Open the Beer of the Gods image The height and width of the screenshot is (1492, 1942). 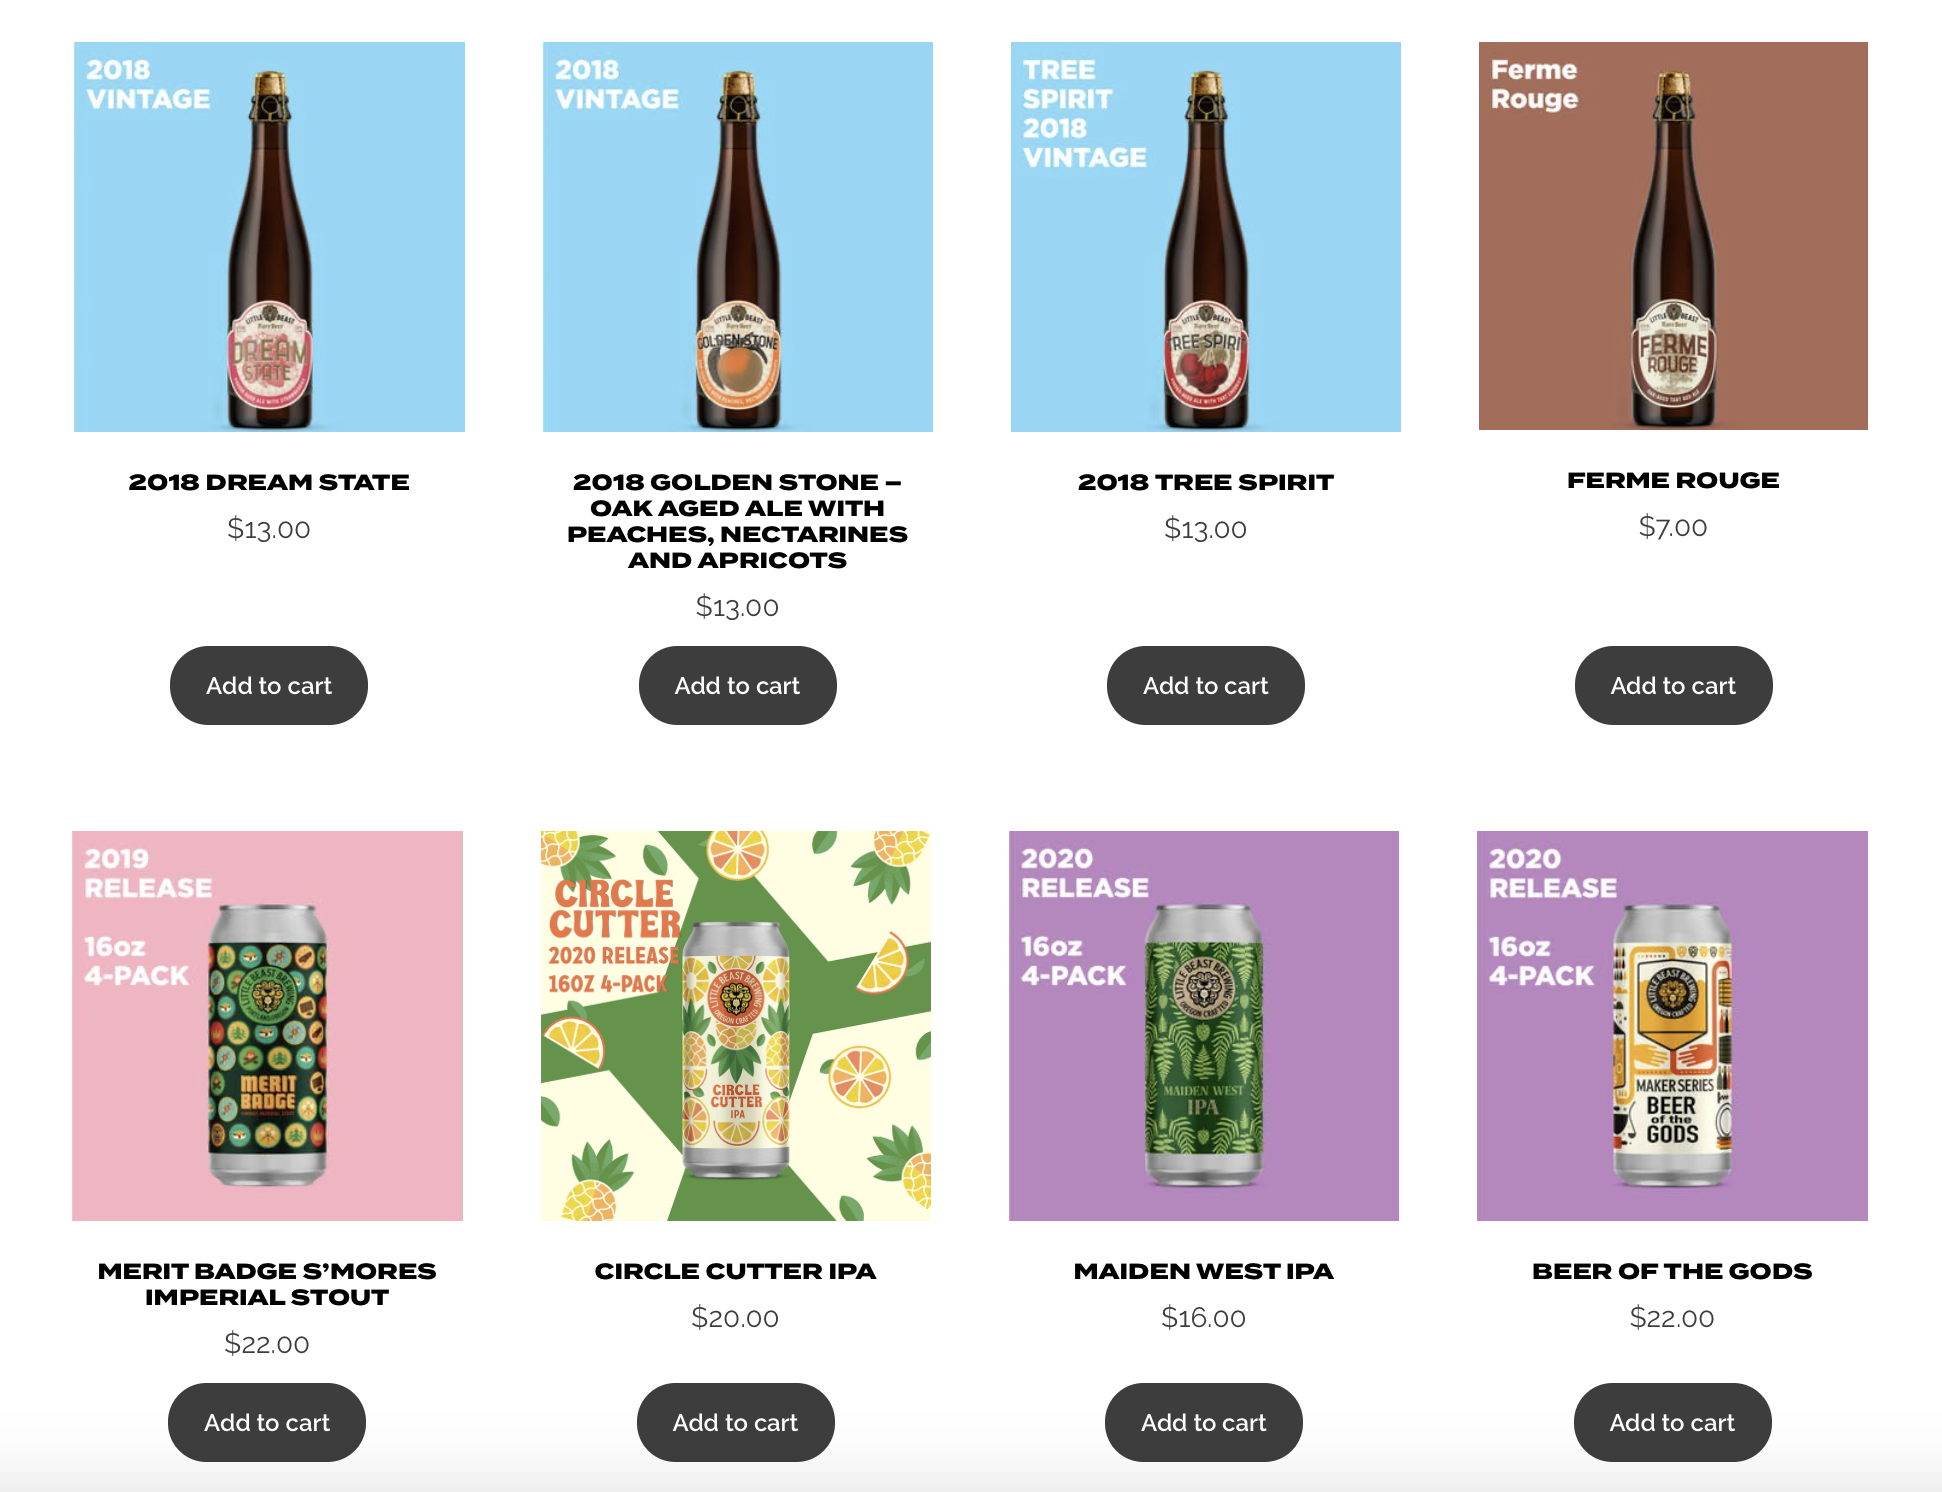click(1672, 1026)
